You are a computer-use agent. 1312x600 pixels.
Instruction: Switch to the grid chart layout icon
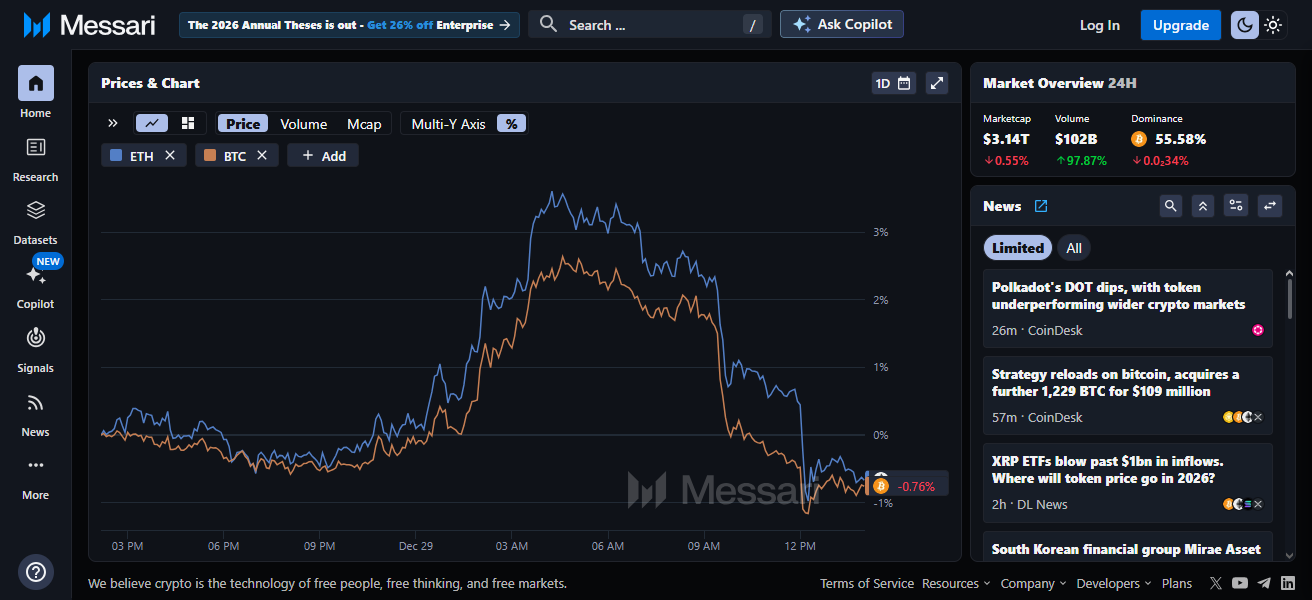(188, 122)
